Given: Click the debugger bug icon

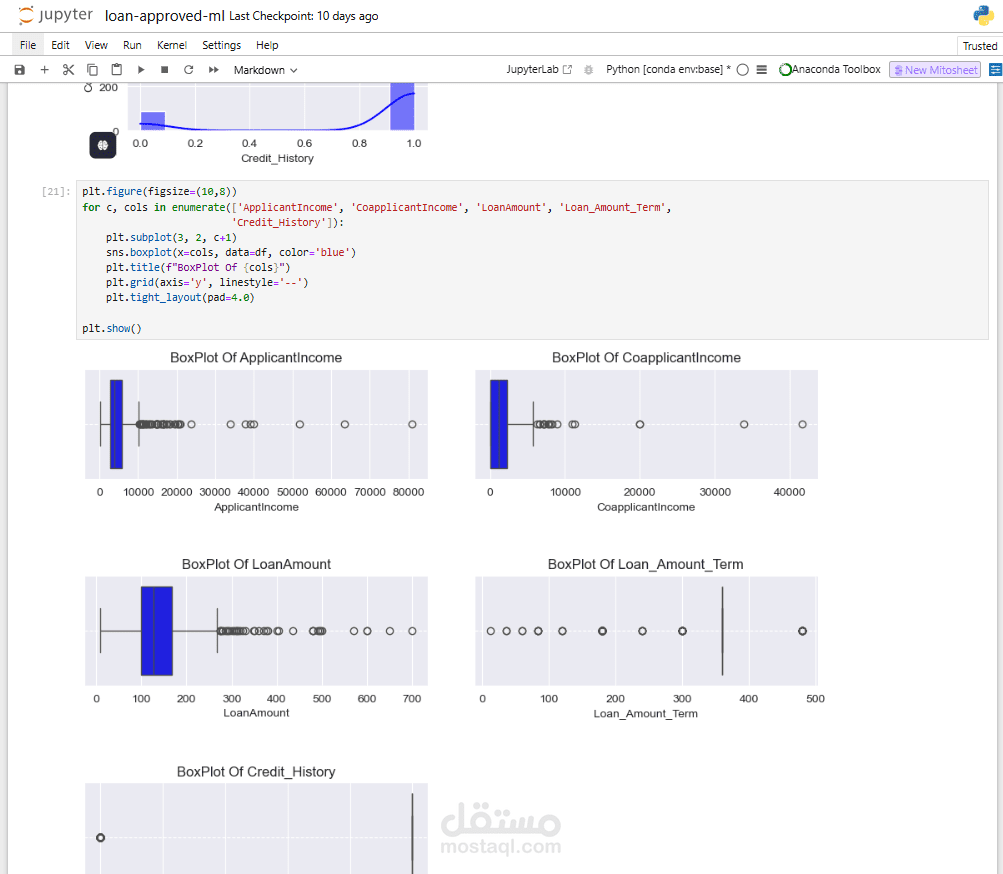Looking at the screenshot, I should 588,70.
